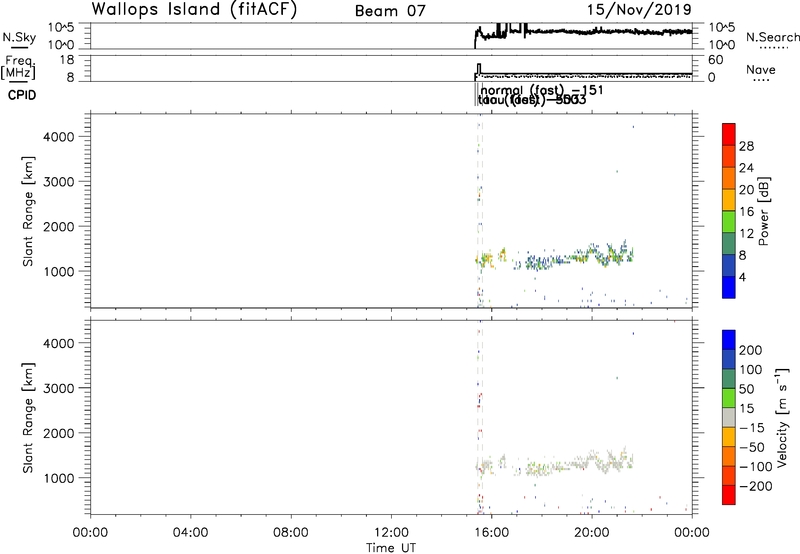This screenshot has height=554, width=800.
Task: Click the Time UT axis label
Action: pyautogui.click(x=391, y=548)
